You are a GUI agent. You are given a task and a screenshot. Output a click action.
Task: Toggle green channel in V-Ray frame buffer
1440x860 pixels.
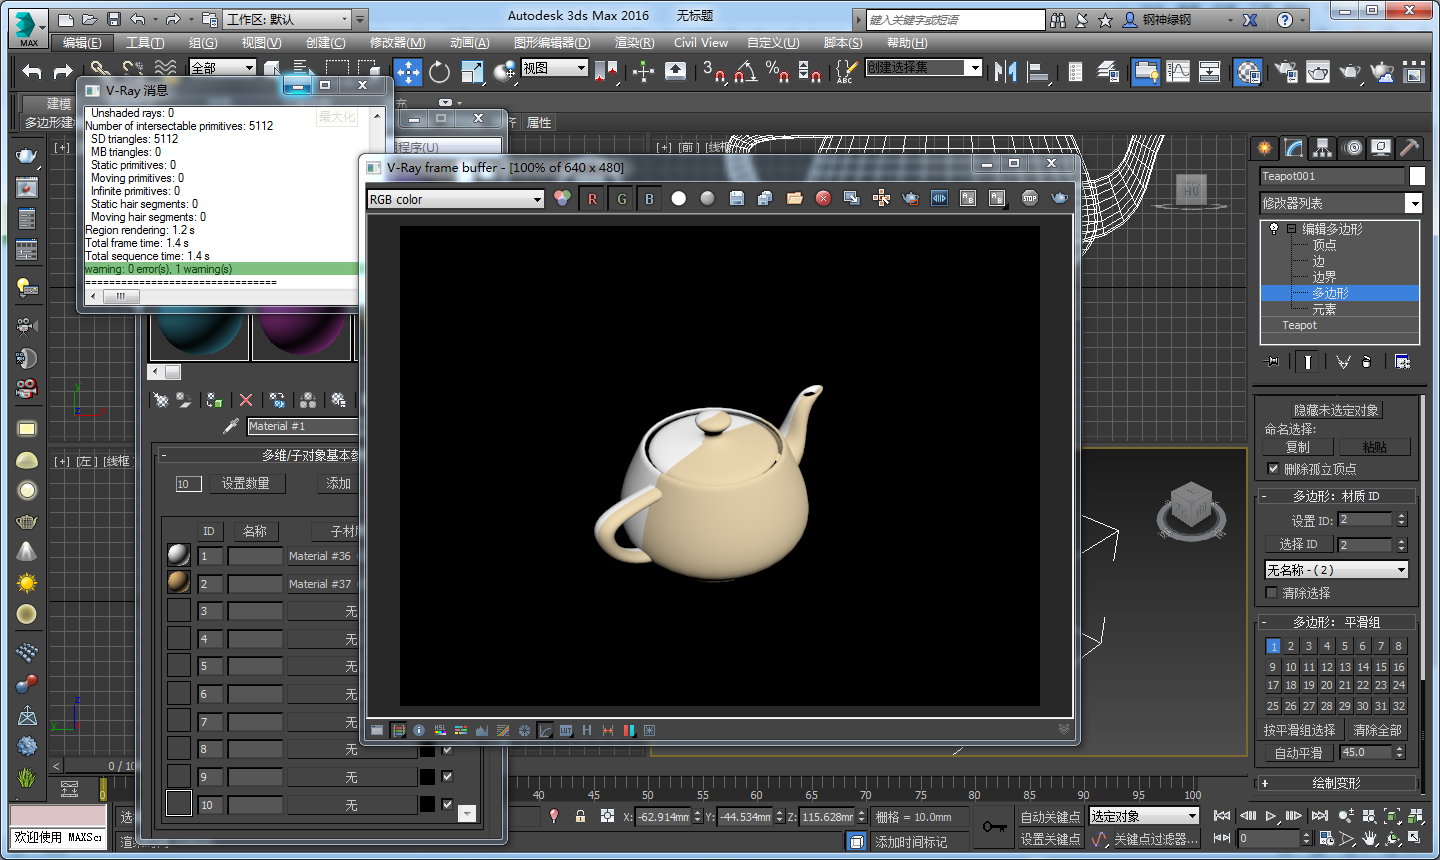(621, 199)
